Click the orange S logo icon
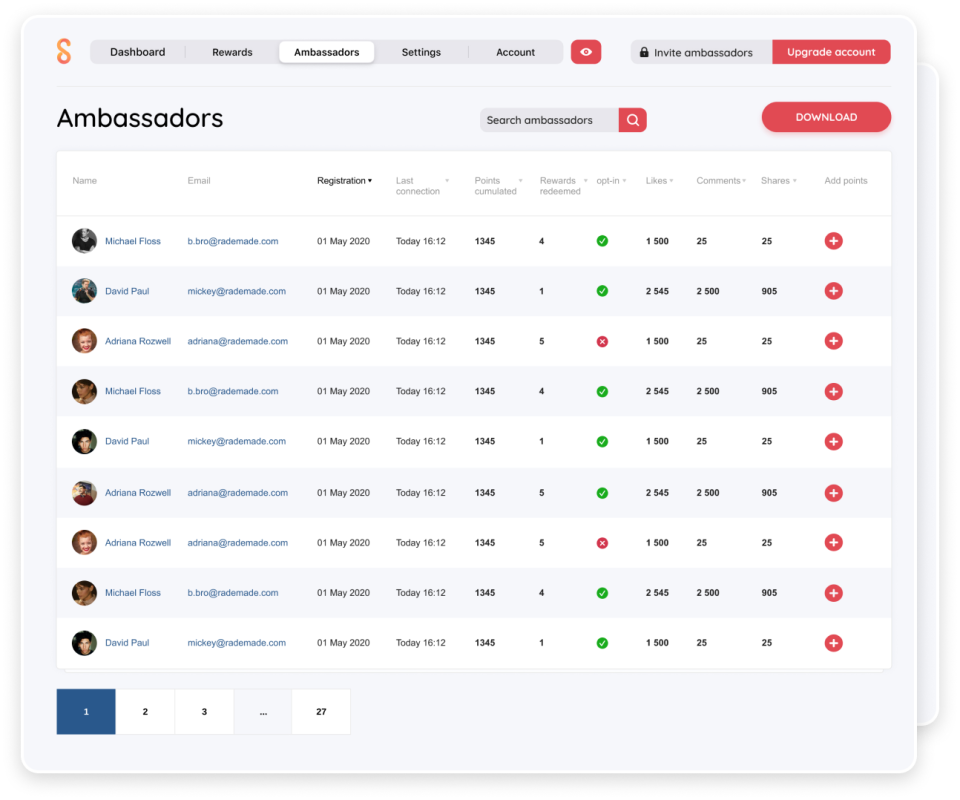The width and height of the screenshot is (960, 800). point(64,51)
